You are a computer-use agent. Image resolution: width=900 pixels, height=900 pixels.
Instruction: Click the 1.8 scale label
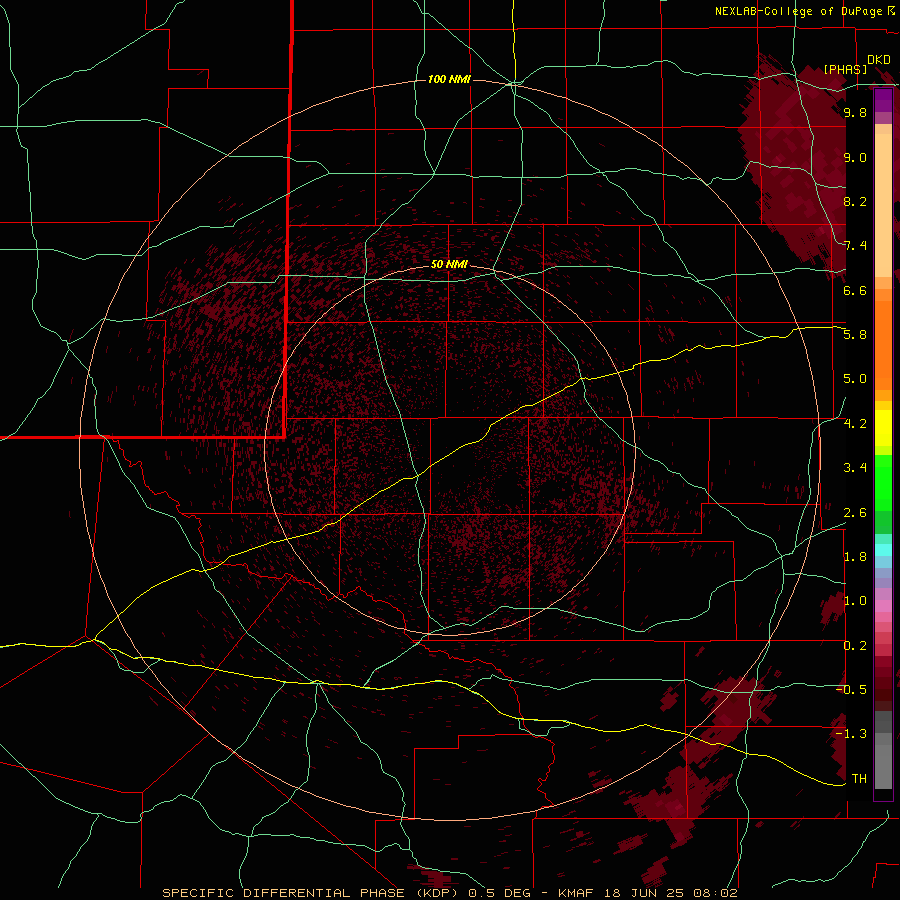[855, 557]
